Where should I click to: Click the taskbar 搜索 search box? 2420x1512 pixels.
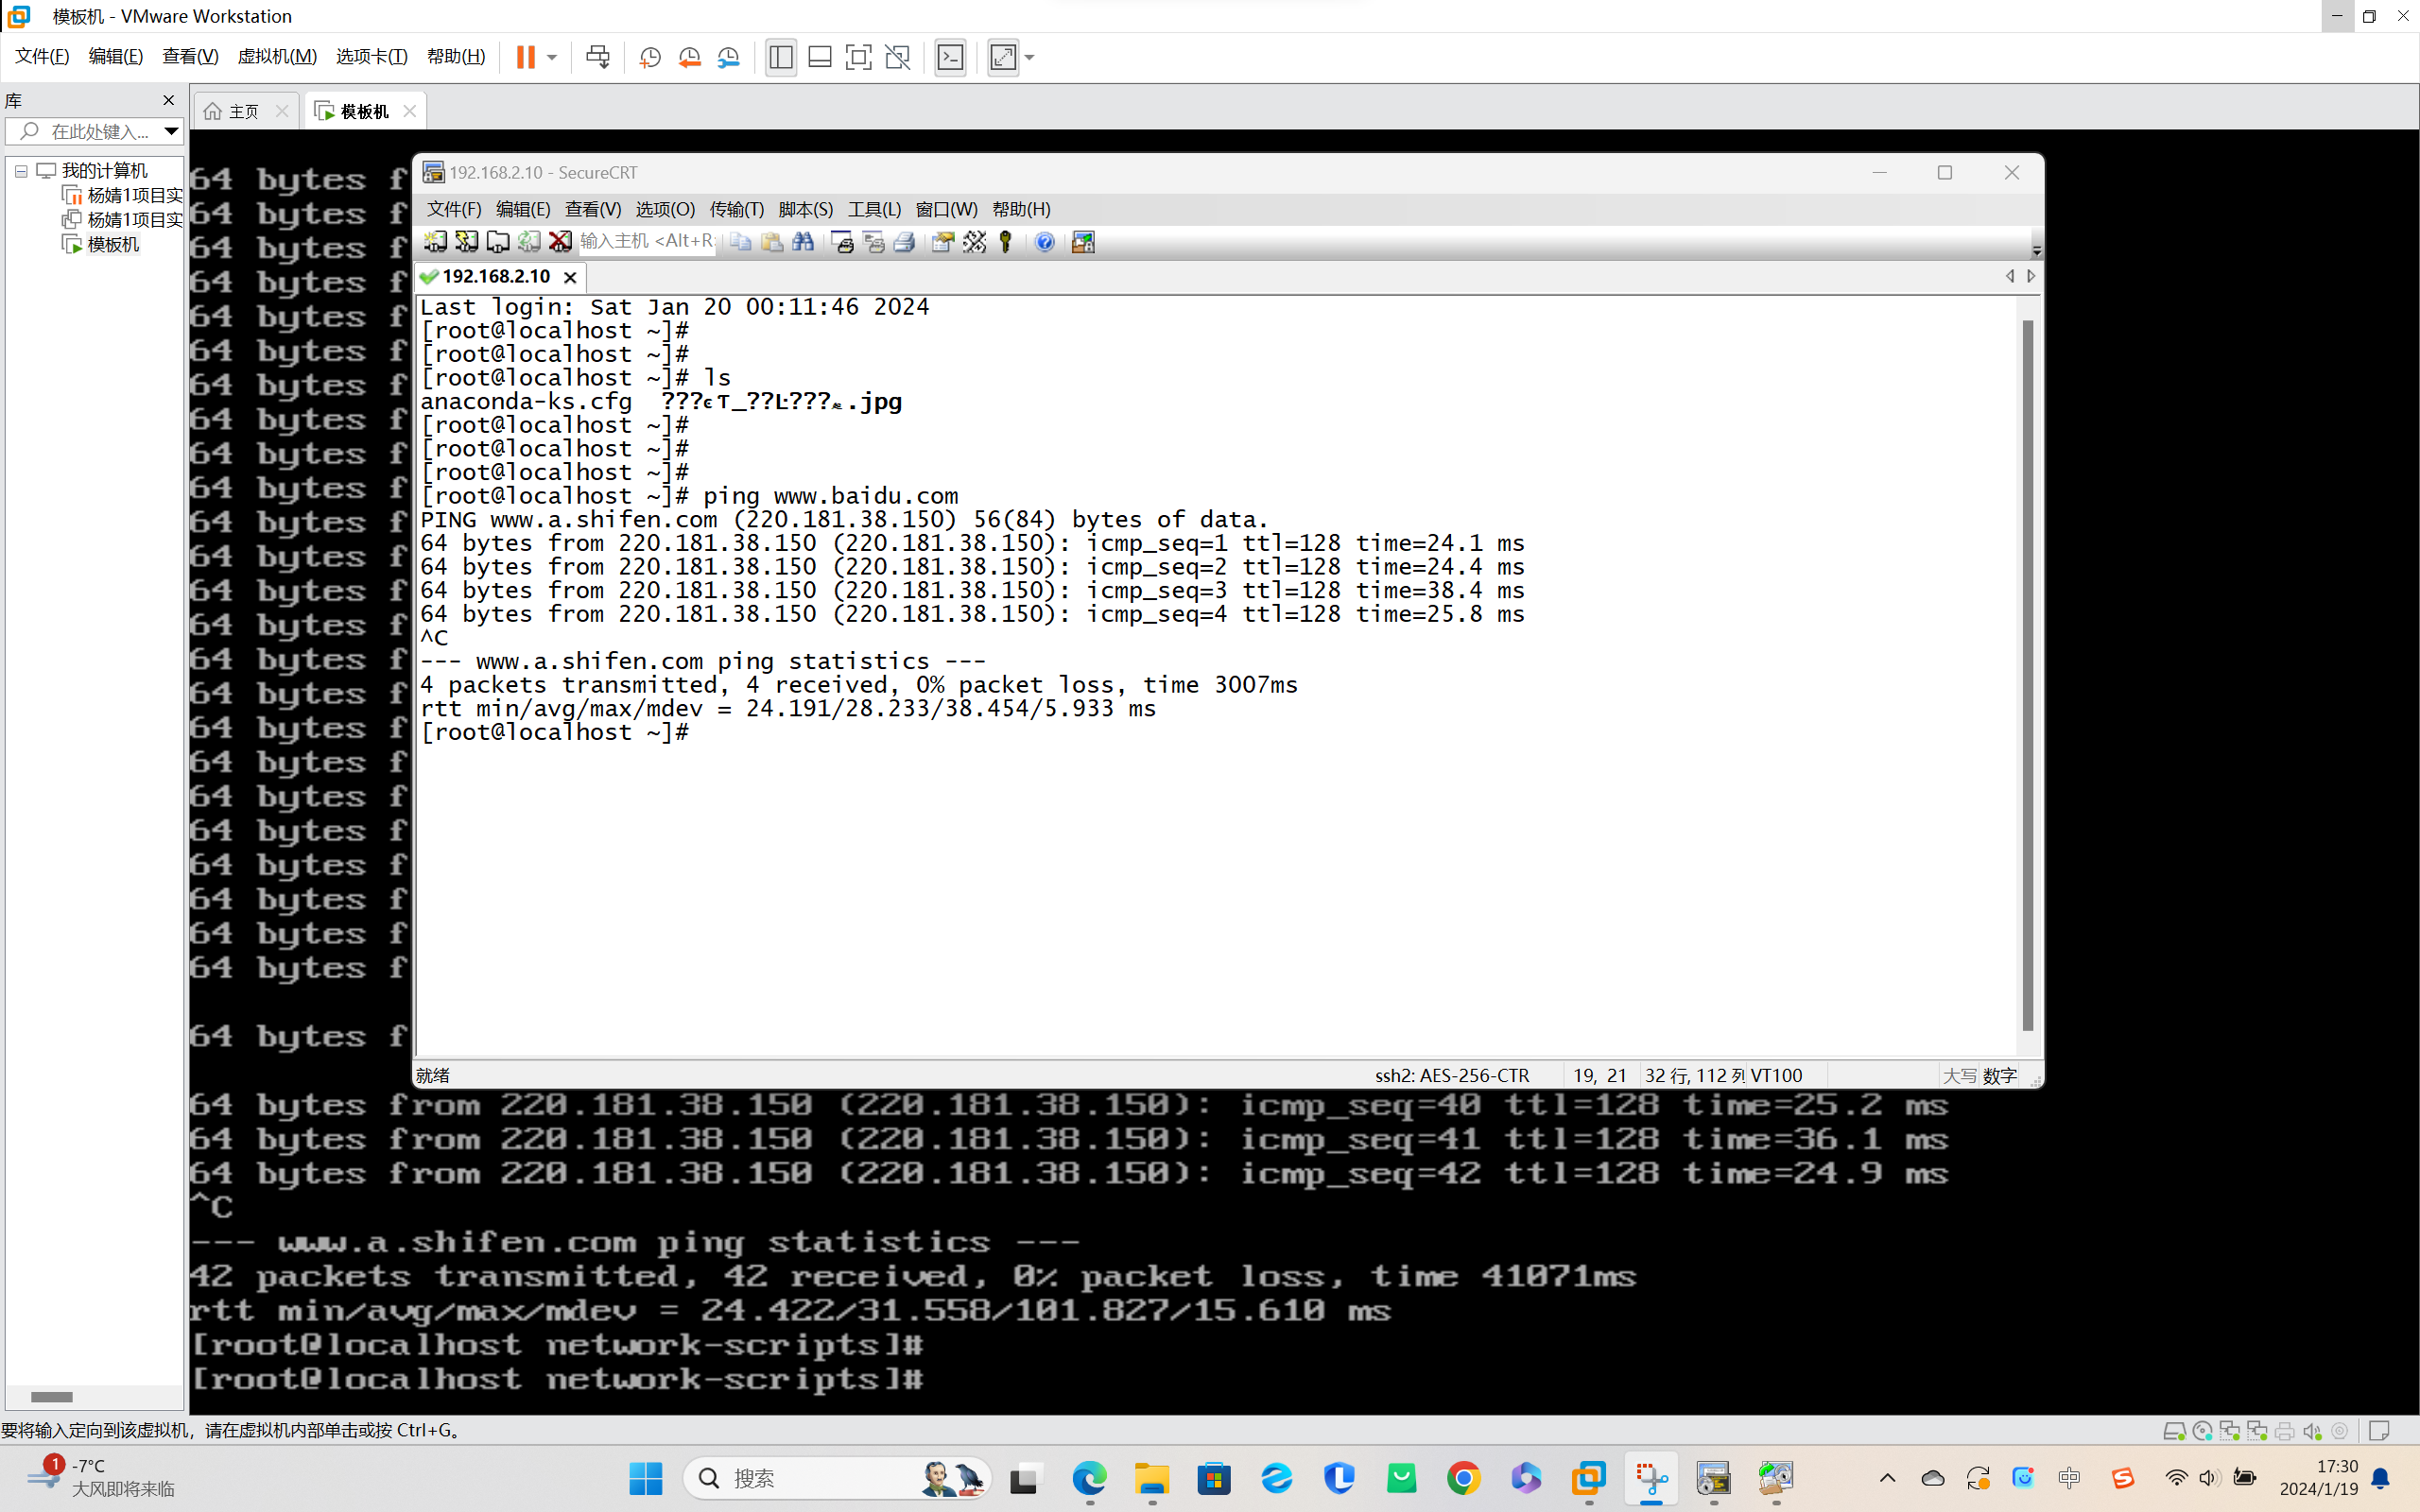838,1478
